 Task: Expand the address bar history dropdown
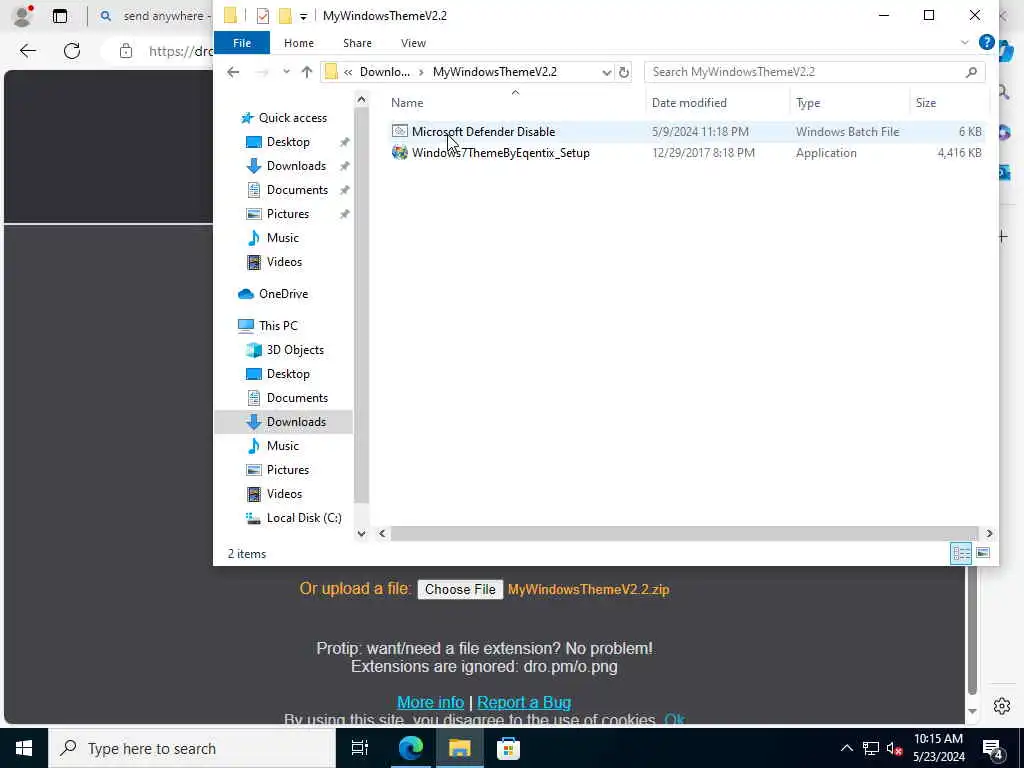click(x=606, y=72)
